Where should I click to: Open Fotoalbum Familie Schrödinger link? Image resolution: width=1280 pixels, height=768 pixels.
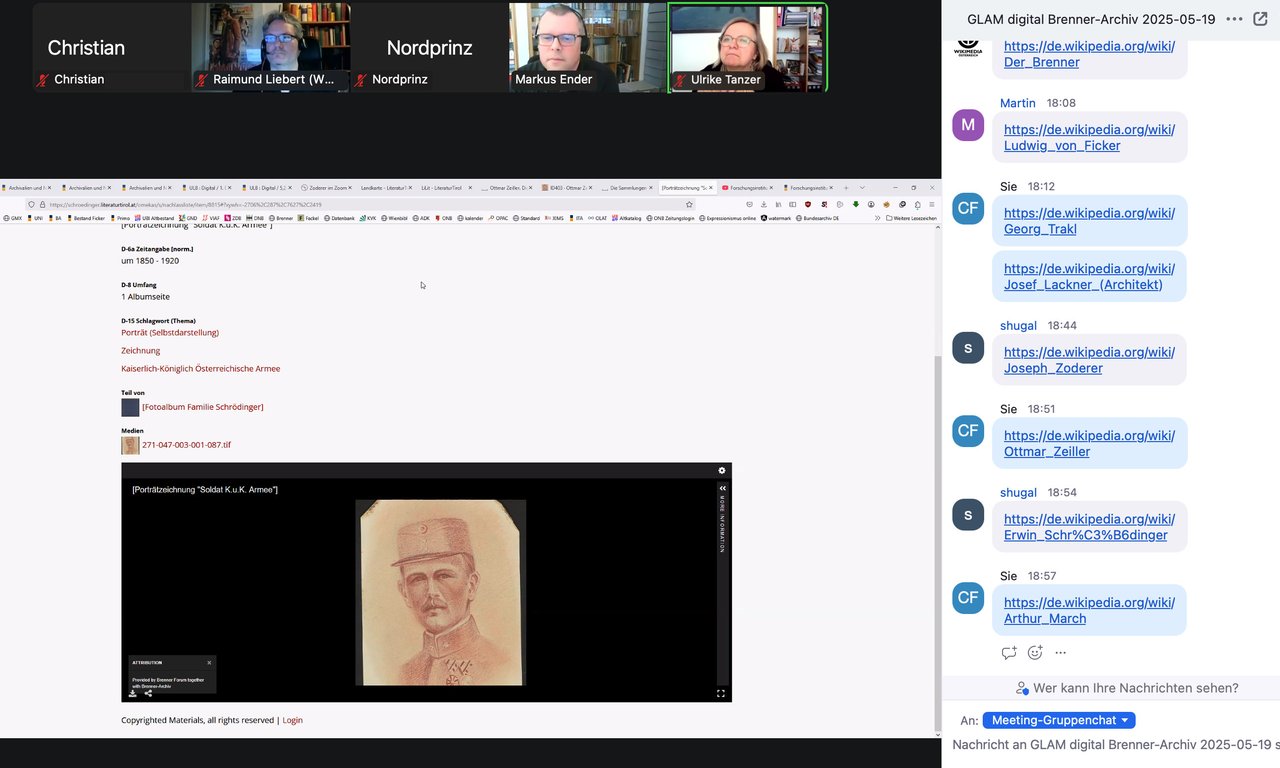203,407
